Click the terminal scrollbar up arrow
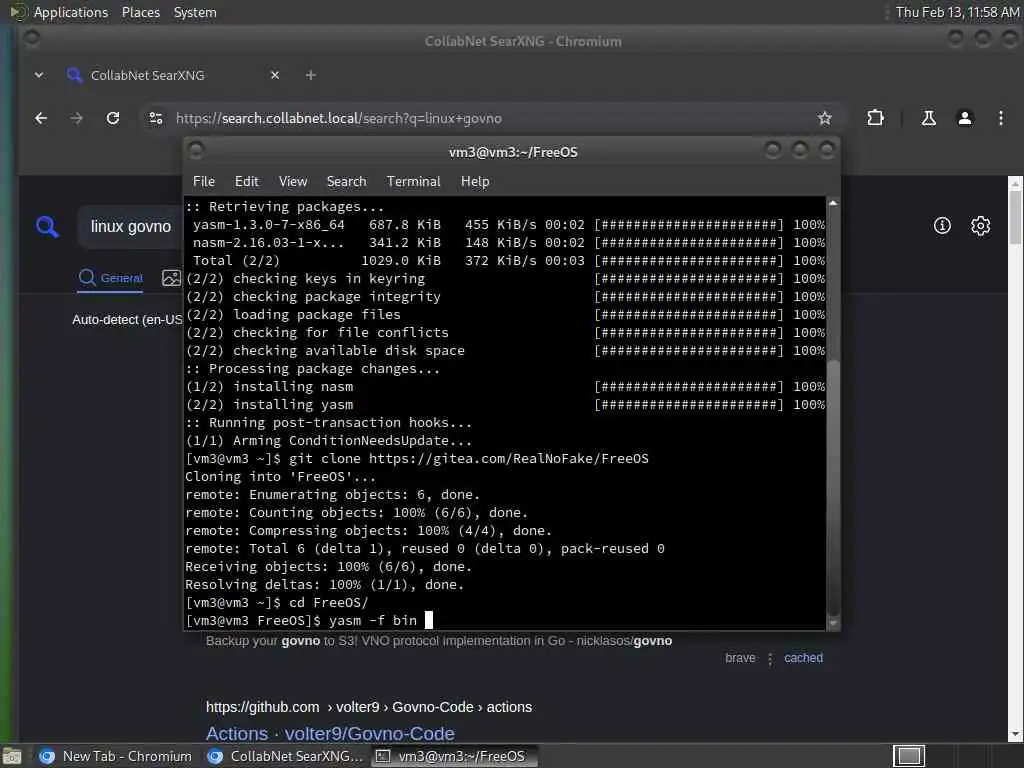Viewport: 1024px width, 768px height. point(833,203)
